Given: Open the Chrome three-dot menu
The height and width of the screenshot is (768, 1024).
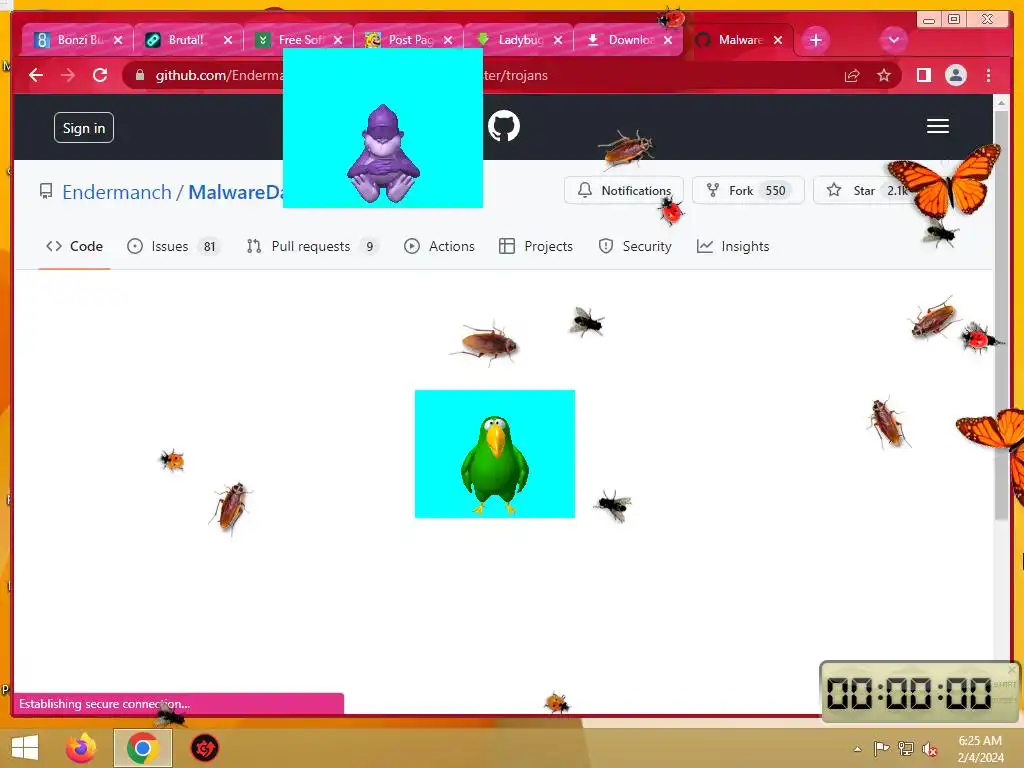Looking at the screenshot, I should point(988,76).
